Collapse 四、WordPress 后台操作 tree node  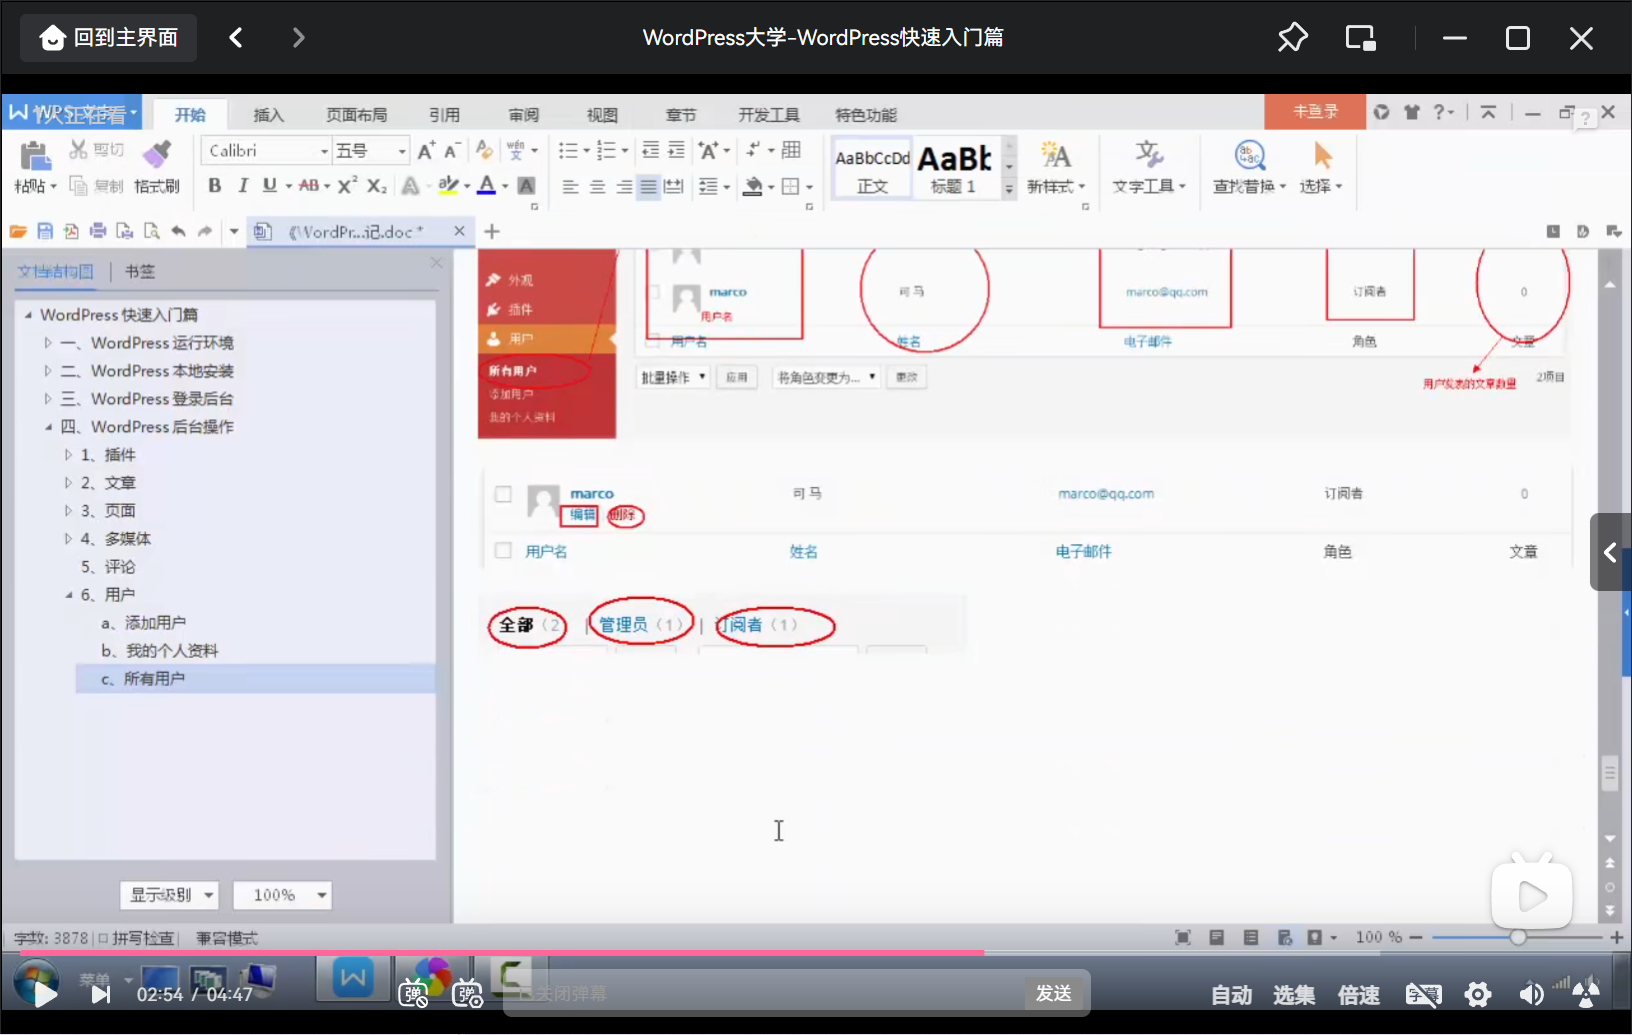48,427
